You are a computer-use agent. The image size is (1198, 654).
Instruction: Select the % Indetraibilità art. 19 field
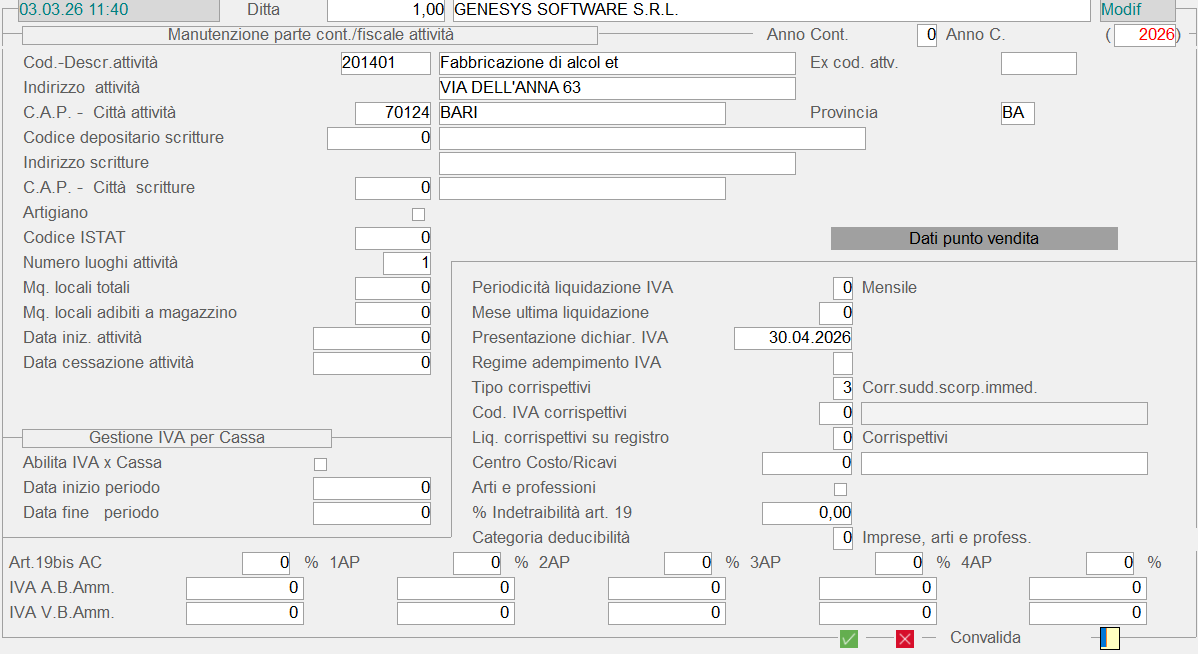click(807, 513)
